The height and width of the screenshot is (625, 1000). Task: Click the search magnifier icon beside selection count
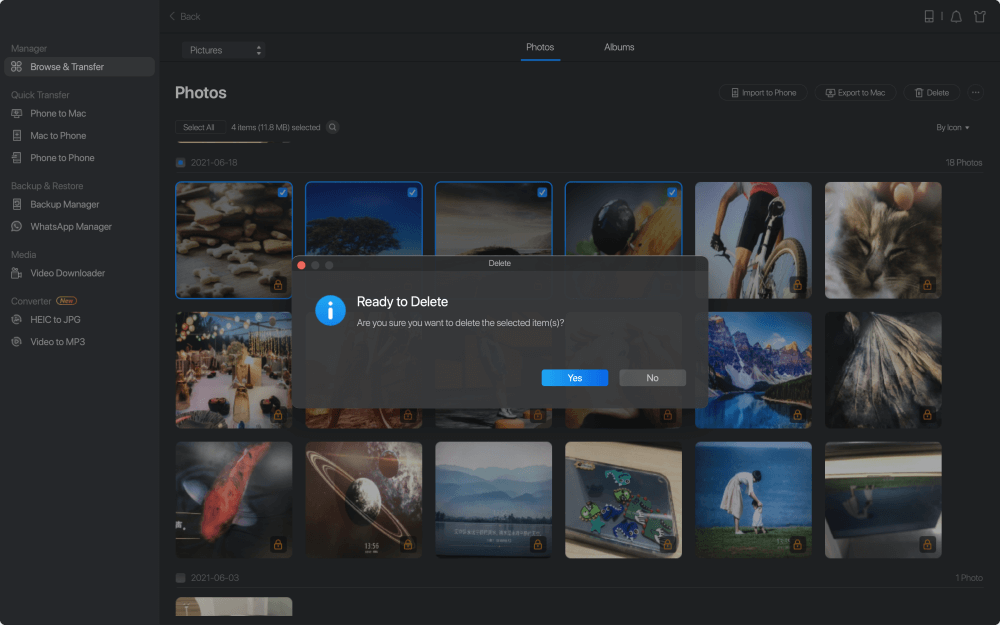pyautogui.click(x=332, y=127)
